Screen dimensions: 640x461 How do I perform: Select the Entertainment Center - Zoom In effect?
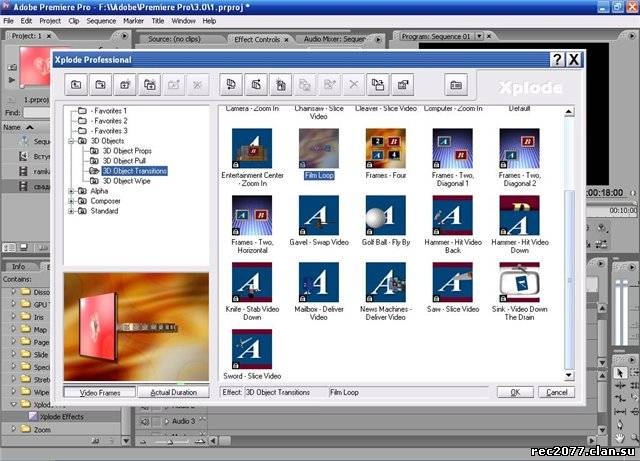(252, 148)
